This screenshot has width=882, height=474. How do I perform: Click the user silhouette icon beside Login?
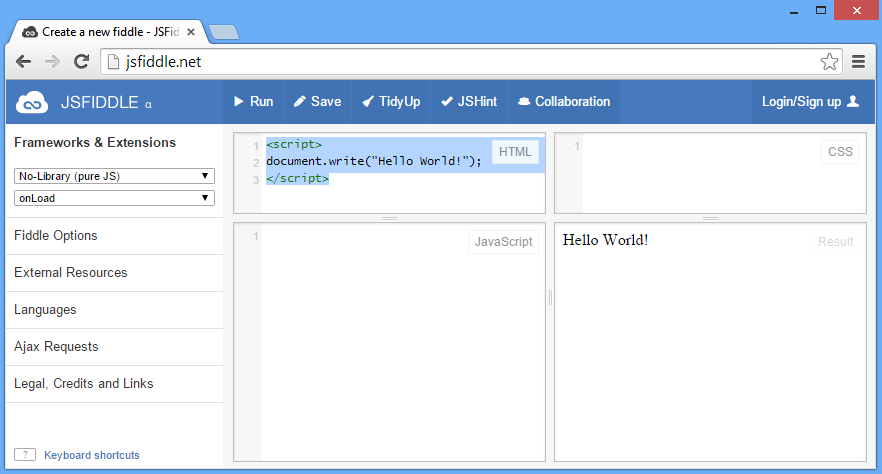tap(853, 101)
